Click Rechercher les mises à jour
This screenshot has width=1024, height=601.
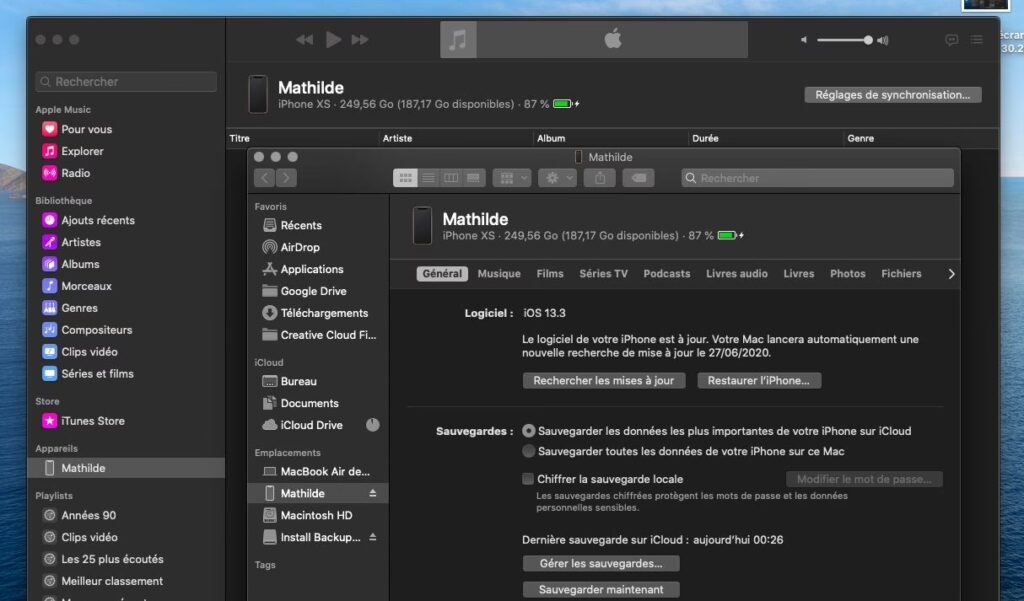coord(604,381)
